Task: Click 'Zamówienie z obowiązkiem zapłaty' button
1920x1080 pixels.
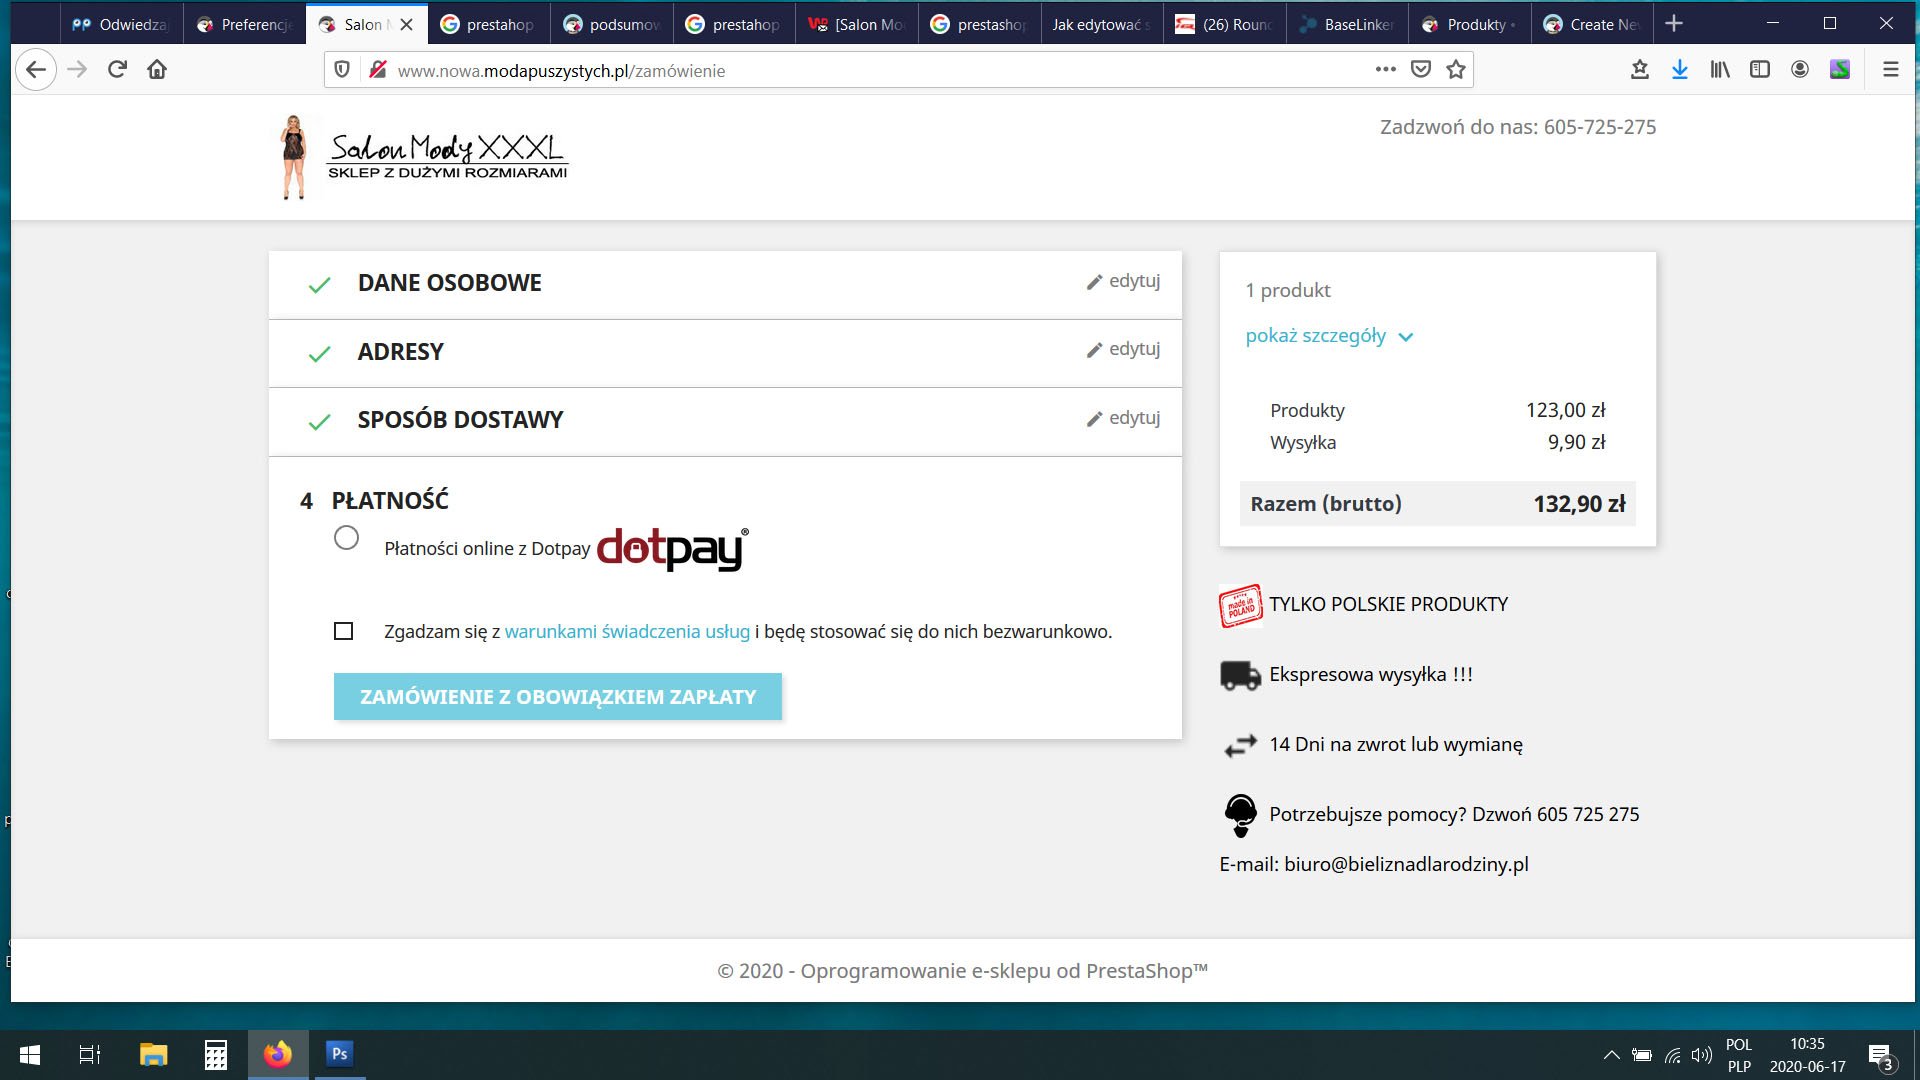Action: [557, 697]
